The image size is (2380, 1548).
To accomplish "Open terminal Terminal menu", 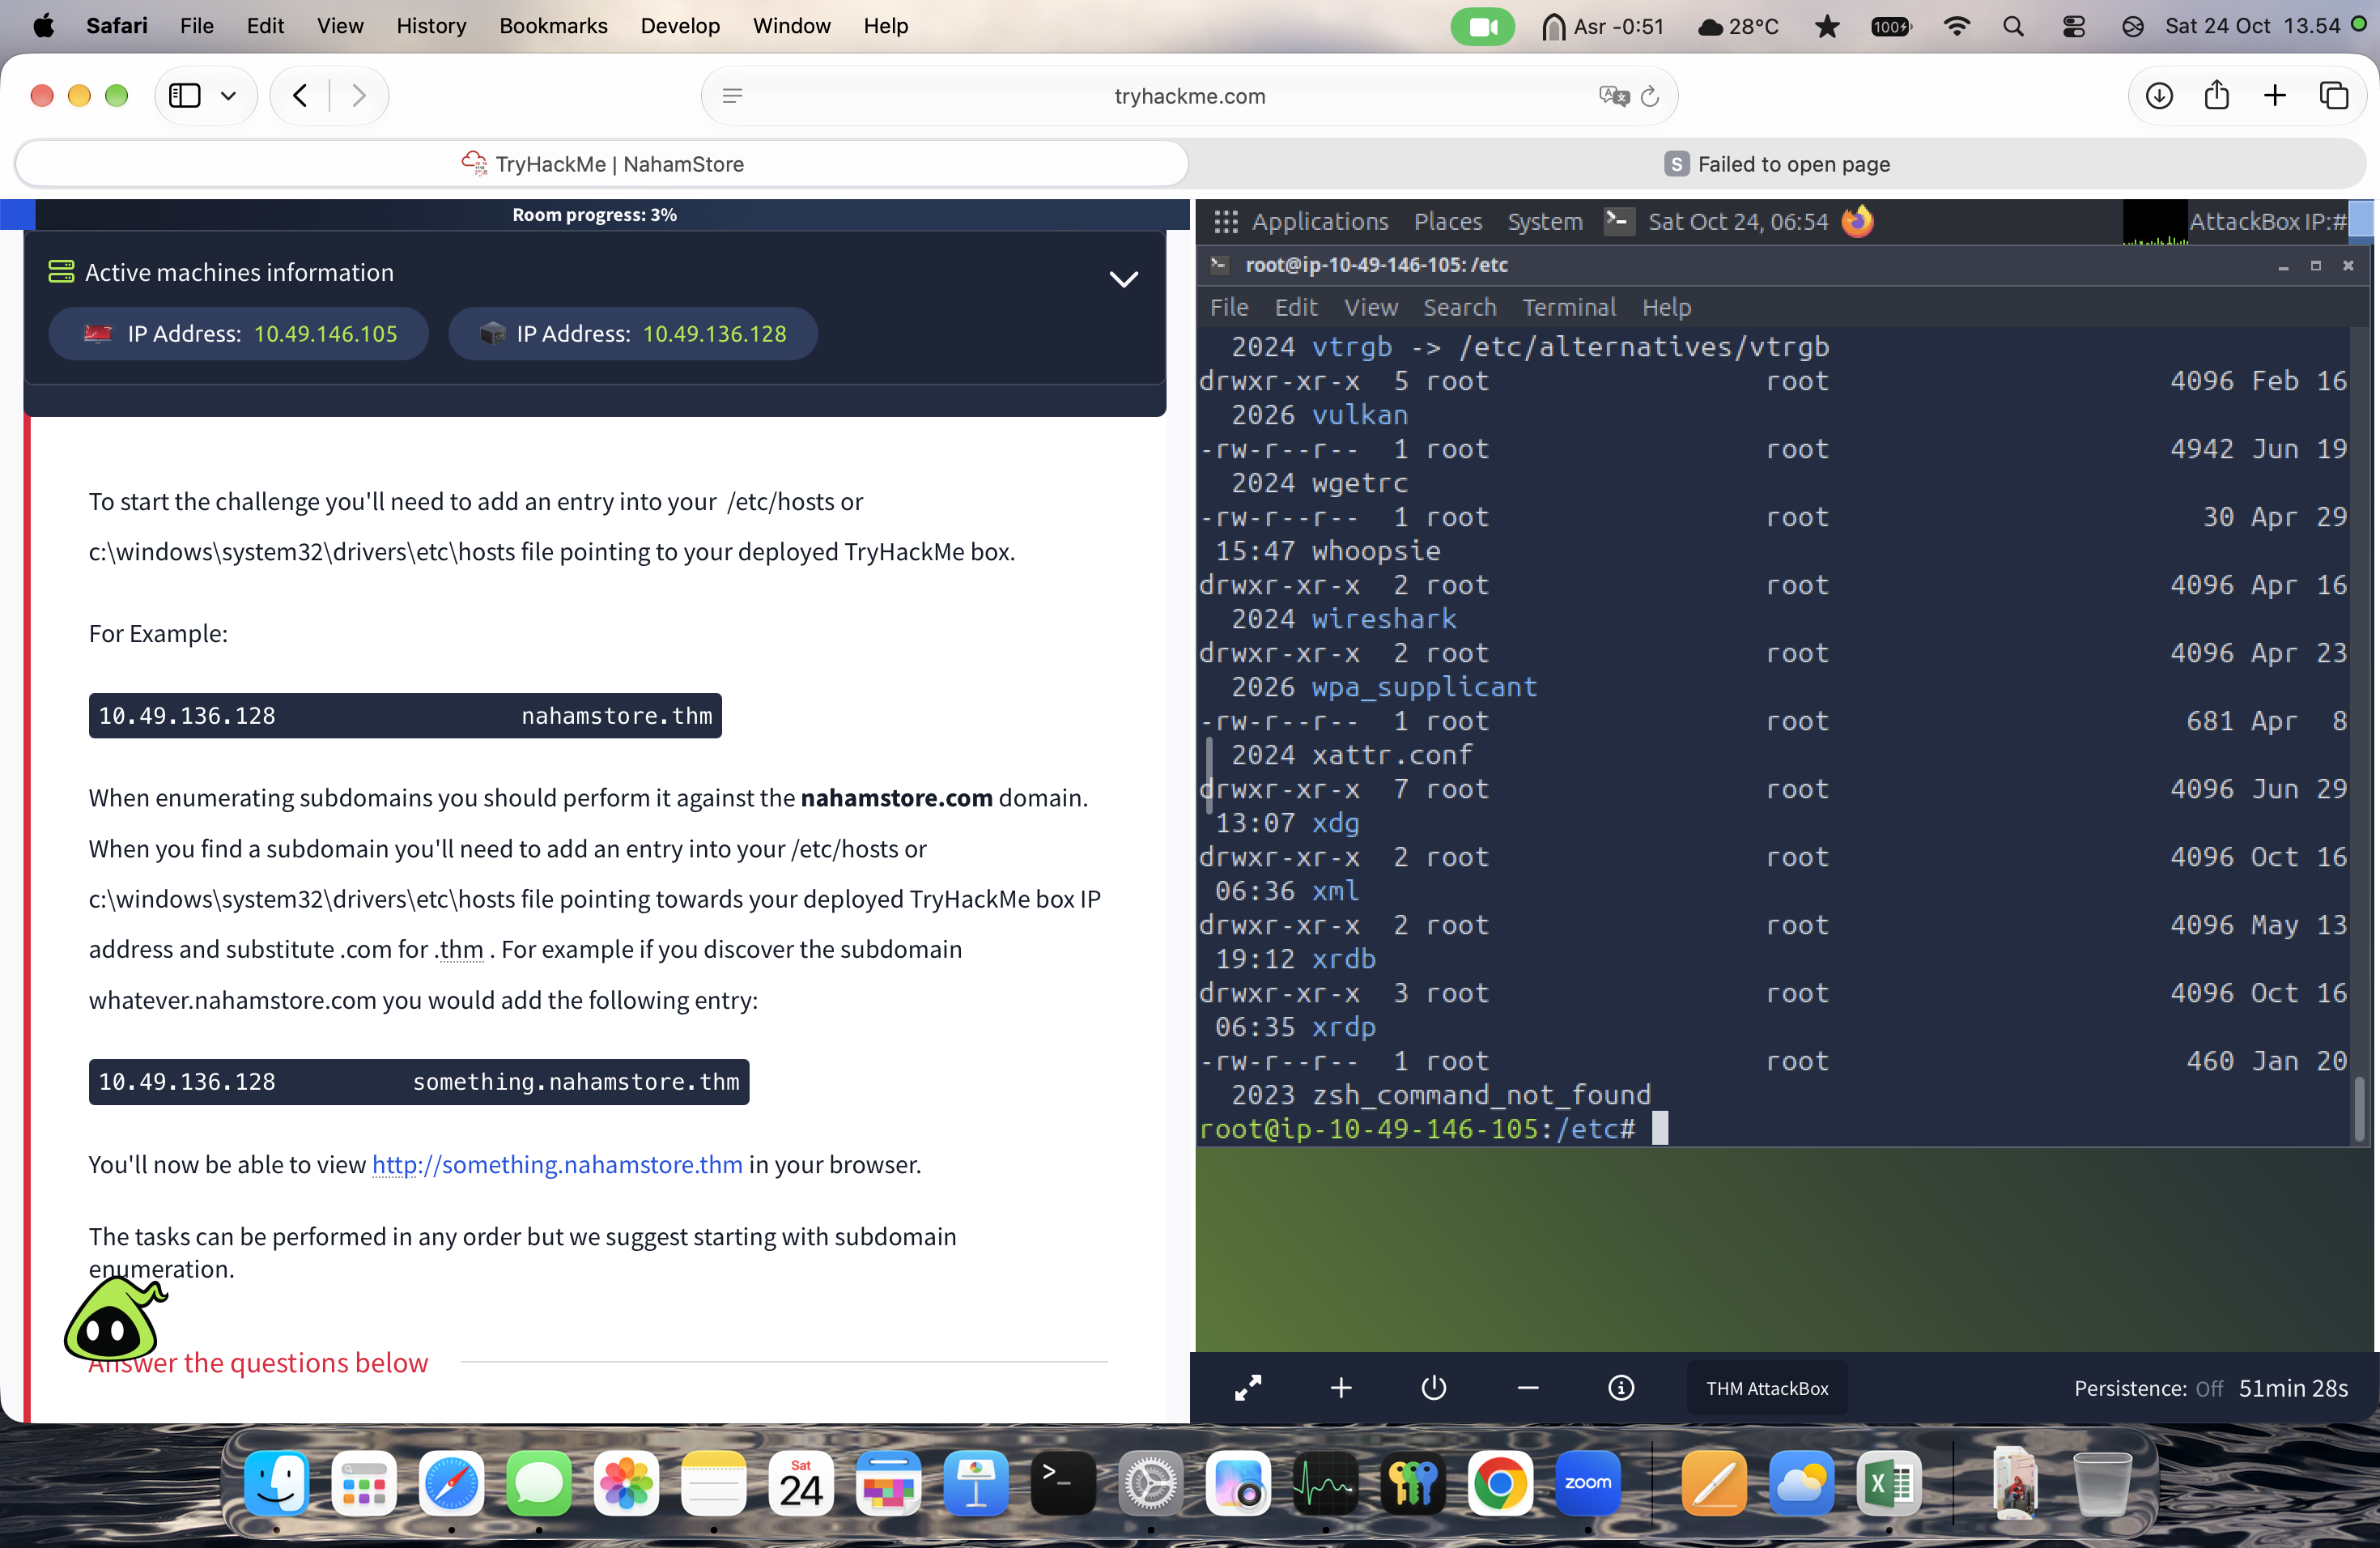I will 1568,307.
